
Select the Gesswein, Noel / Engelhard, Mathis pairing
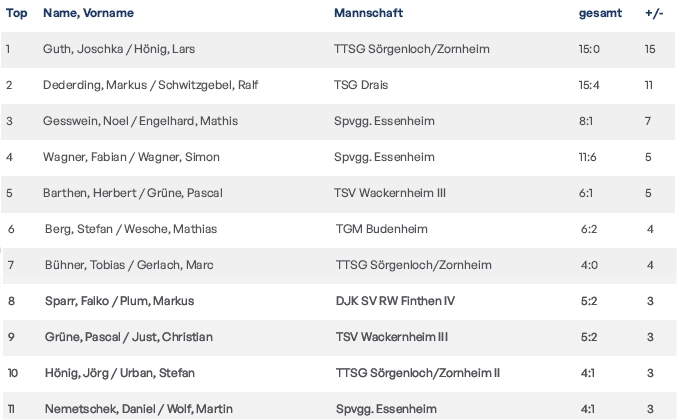pyautogui.click(x=140, y=121)
